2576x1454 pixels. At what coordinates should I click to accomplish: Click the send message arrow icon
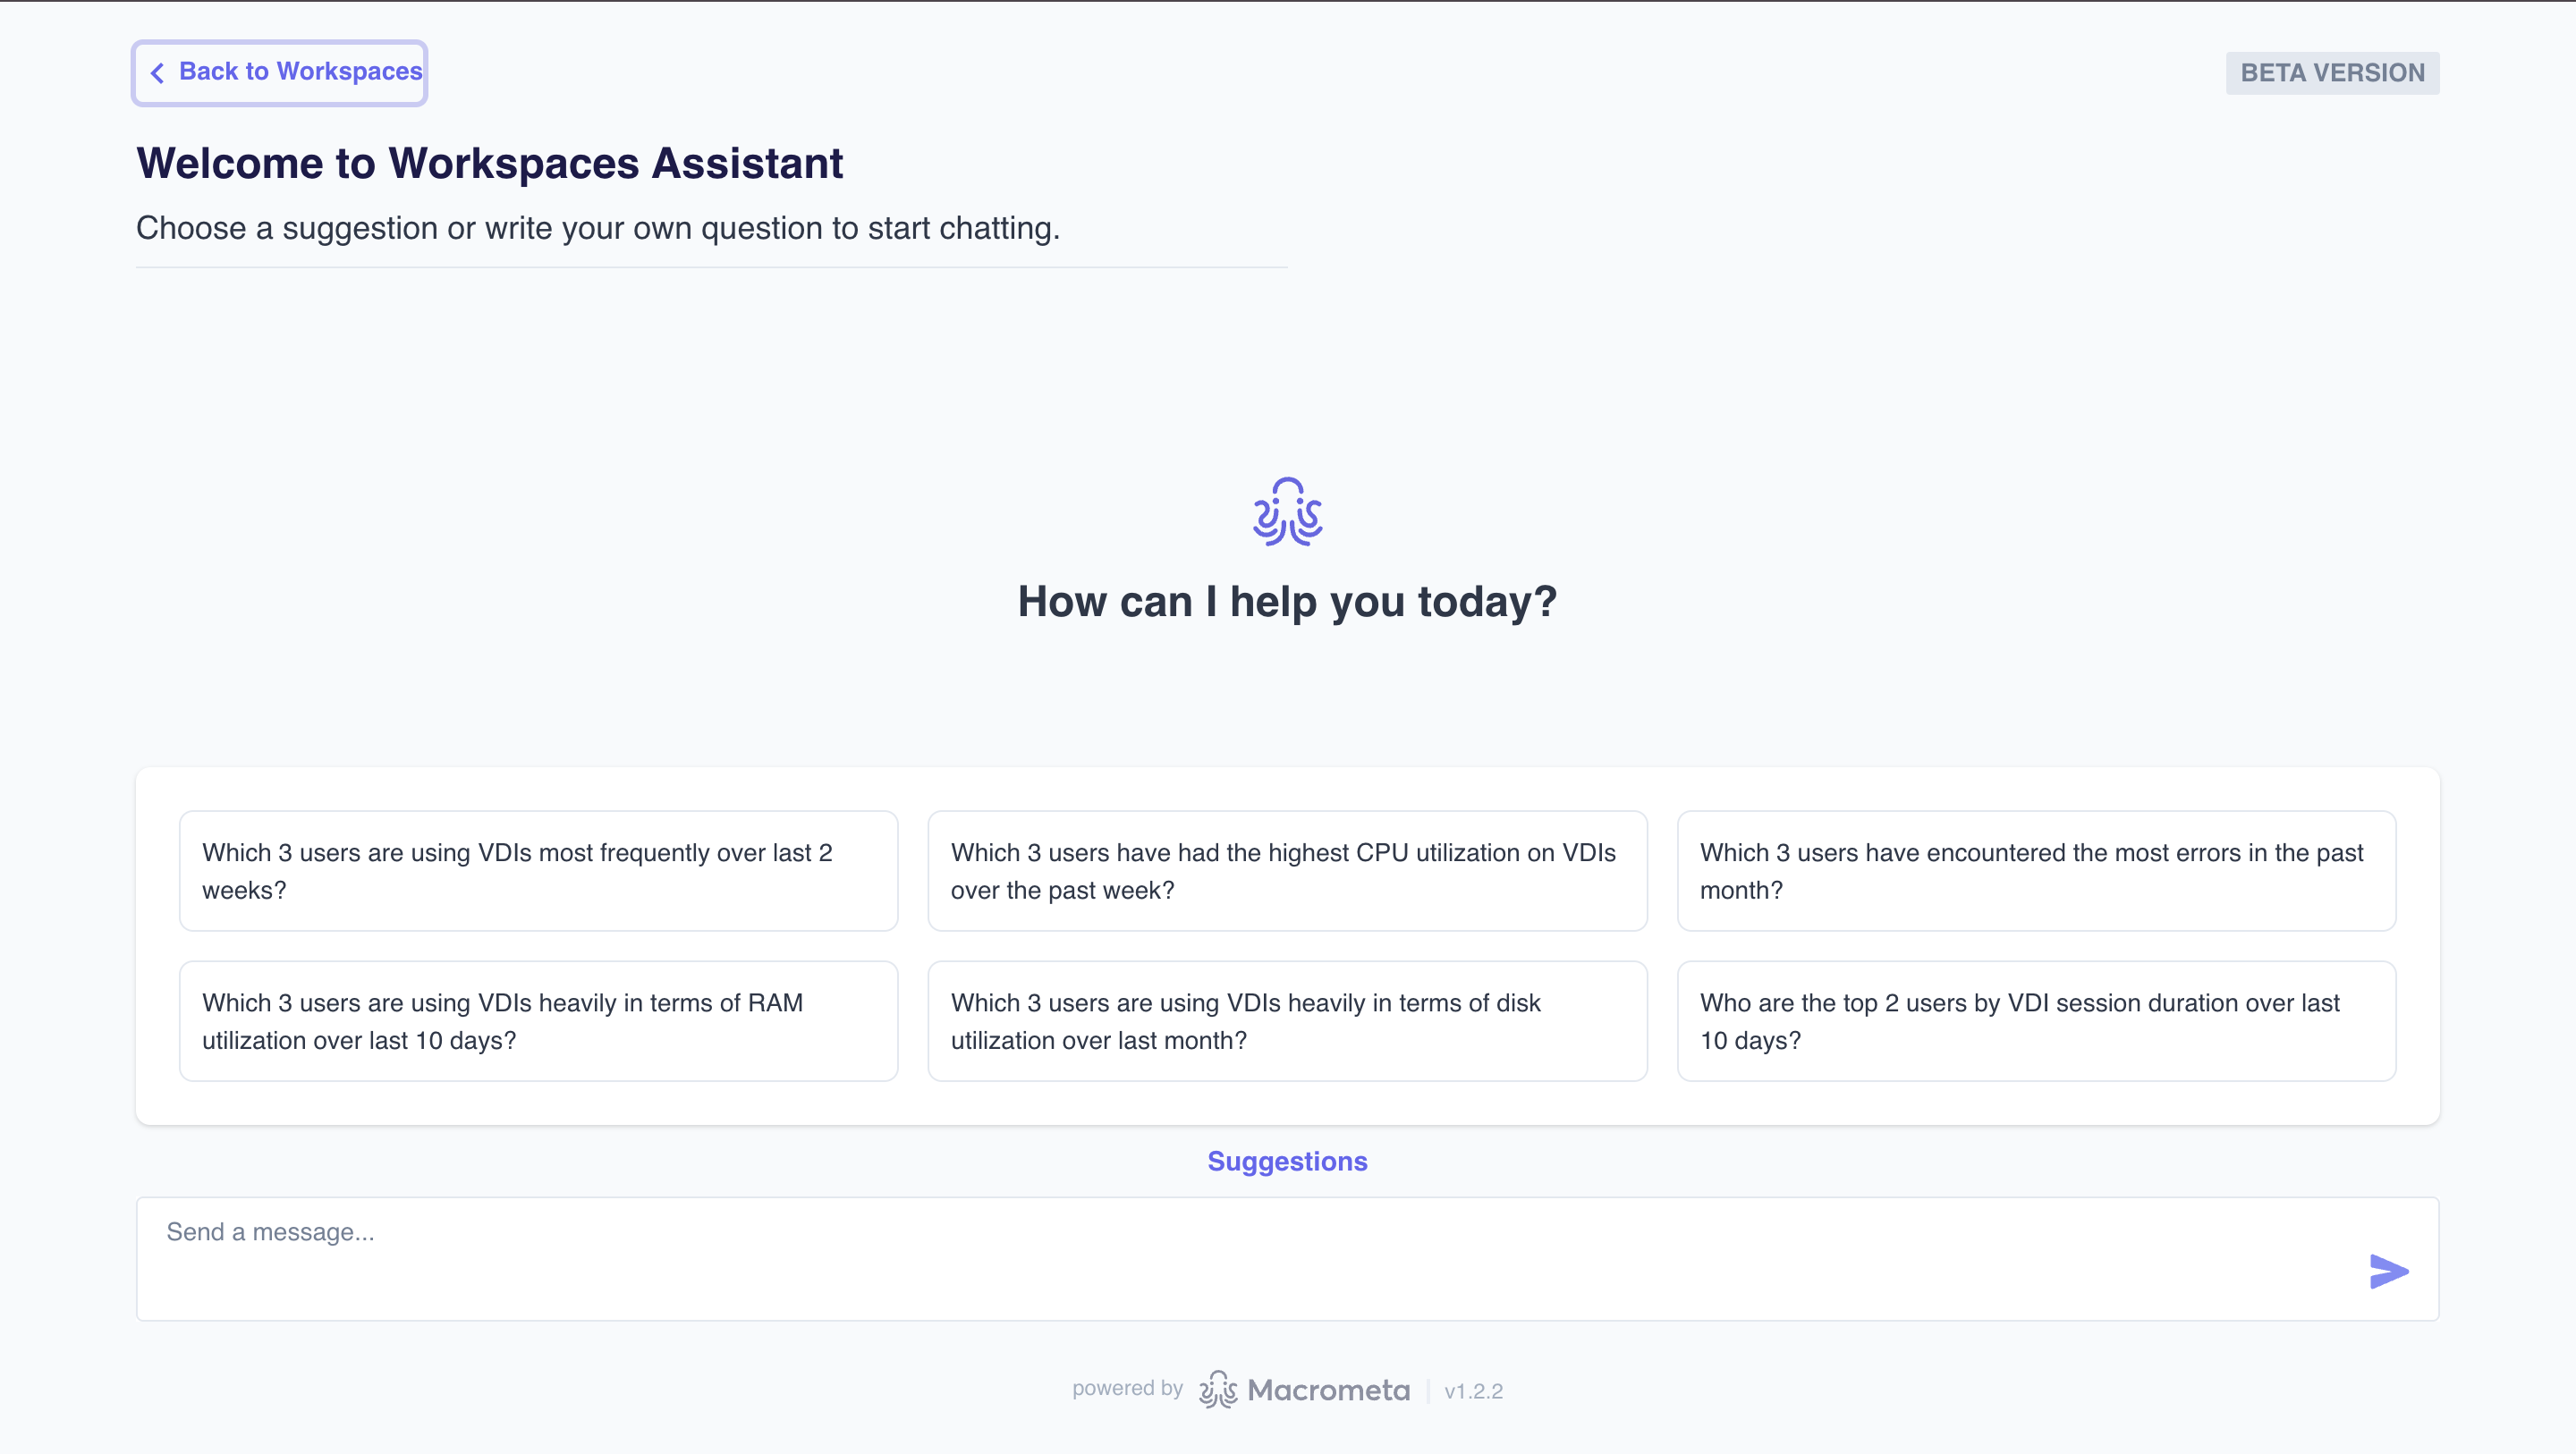point(2389,1271)
